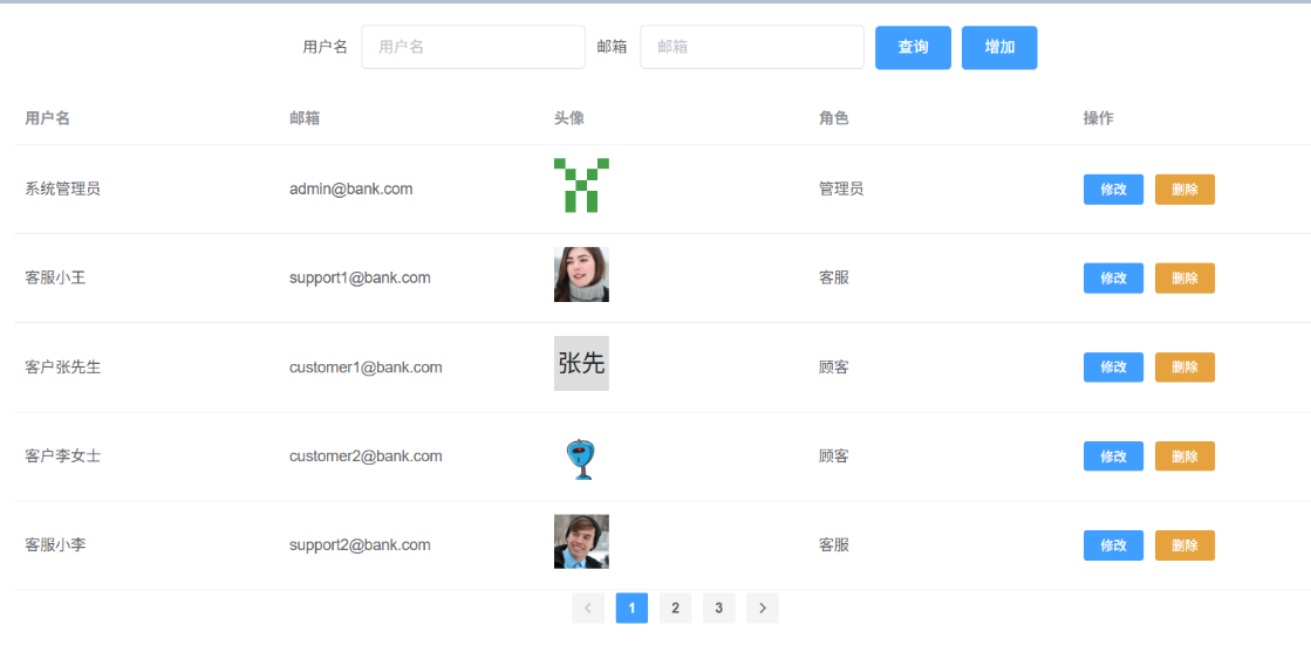Click the gray 张先 text avatar
The image size is (1311, 659).
pyautogui.click(x=581, y=363)
